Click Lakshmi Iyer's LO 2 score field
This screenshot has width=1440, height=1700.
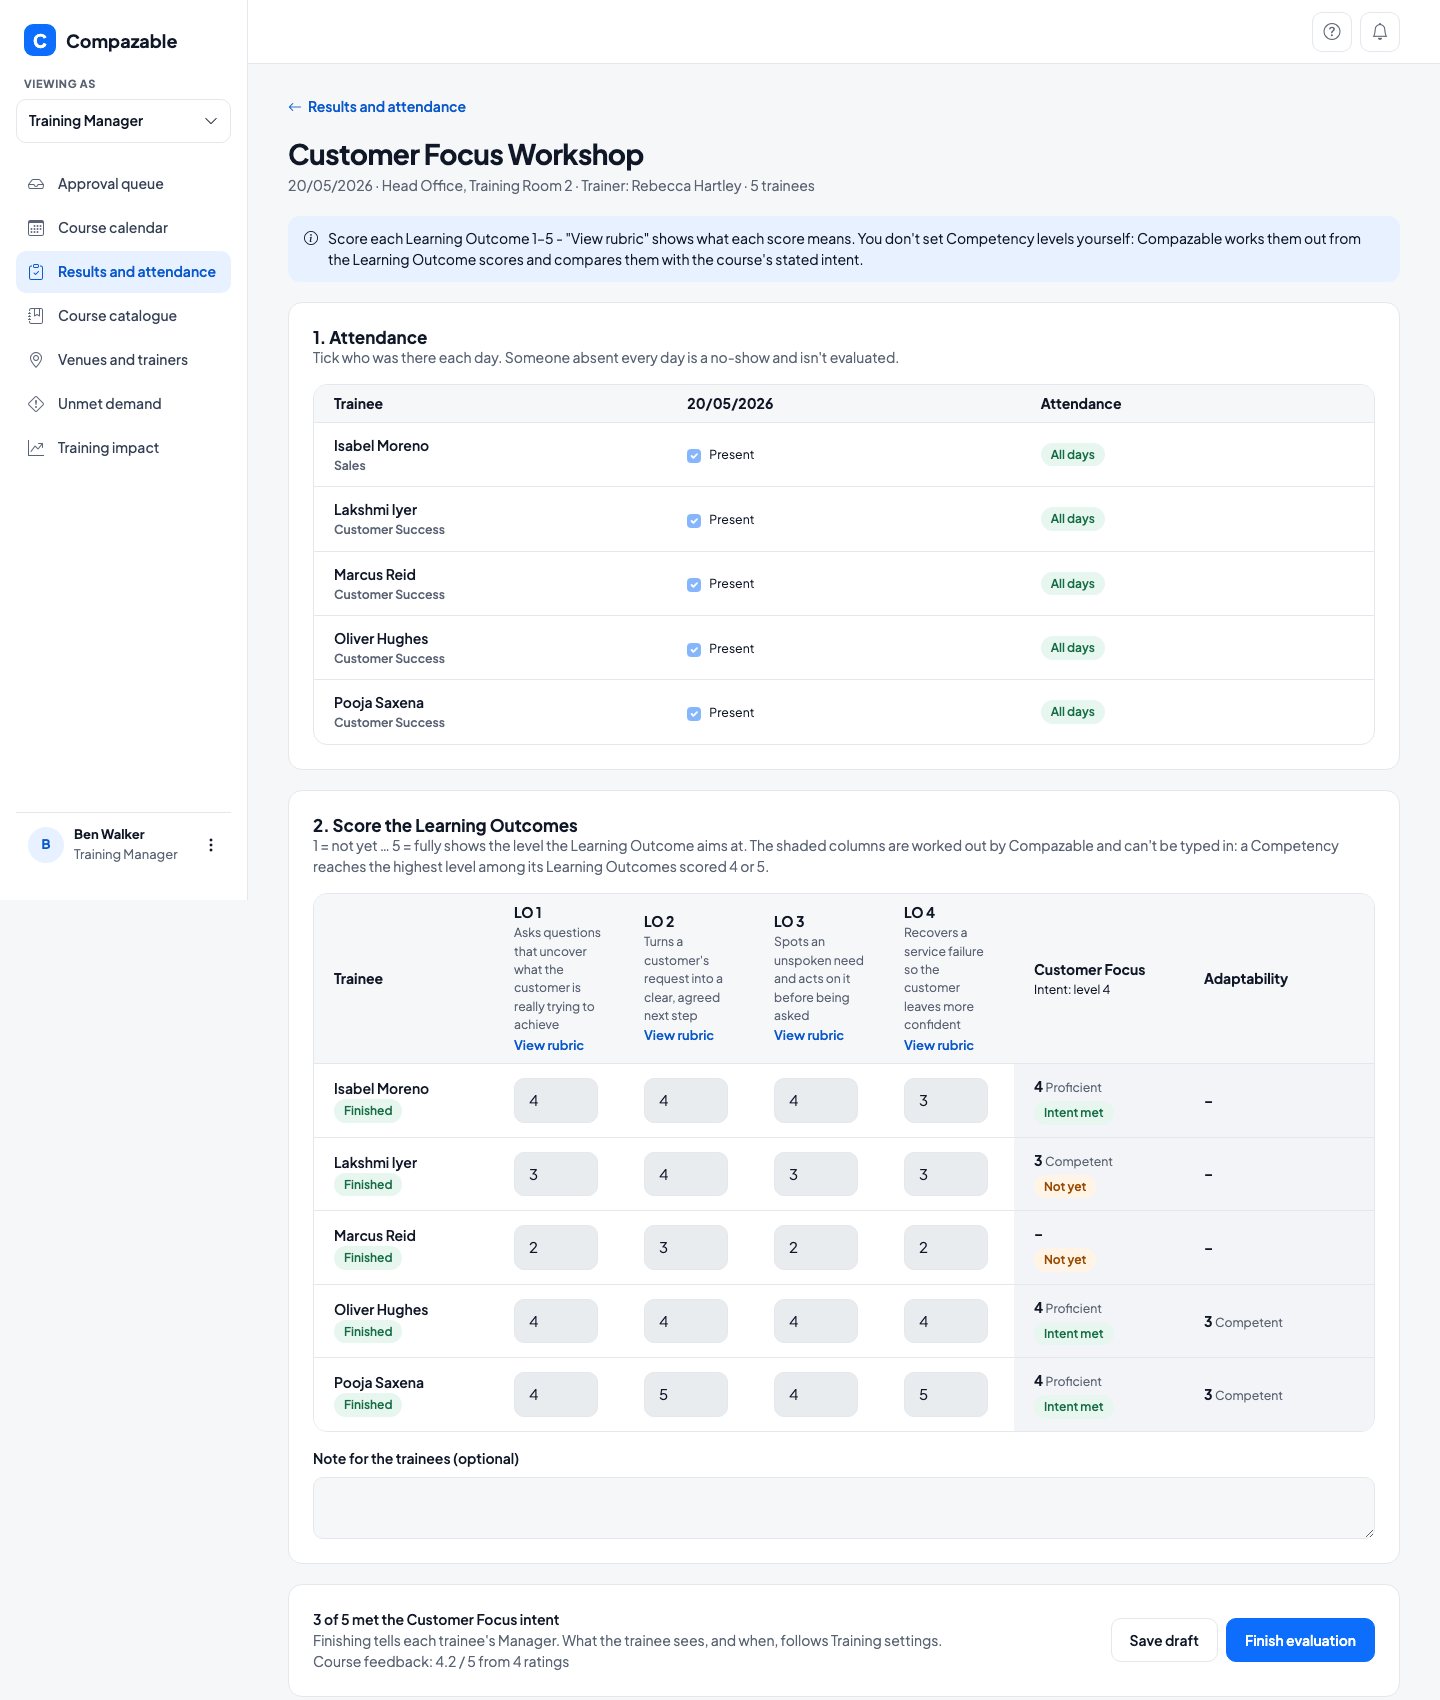(x=686, y=1174)
